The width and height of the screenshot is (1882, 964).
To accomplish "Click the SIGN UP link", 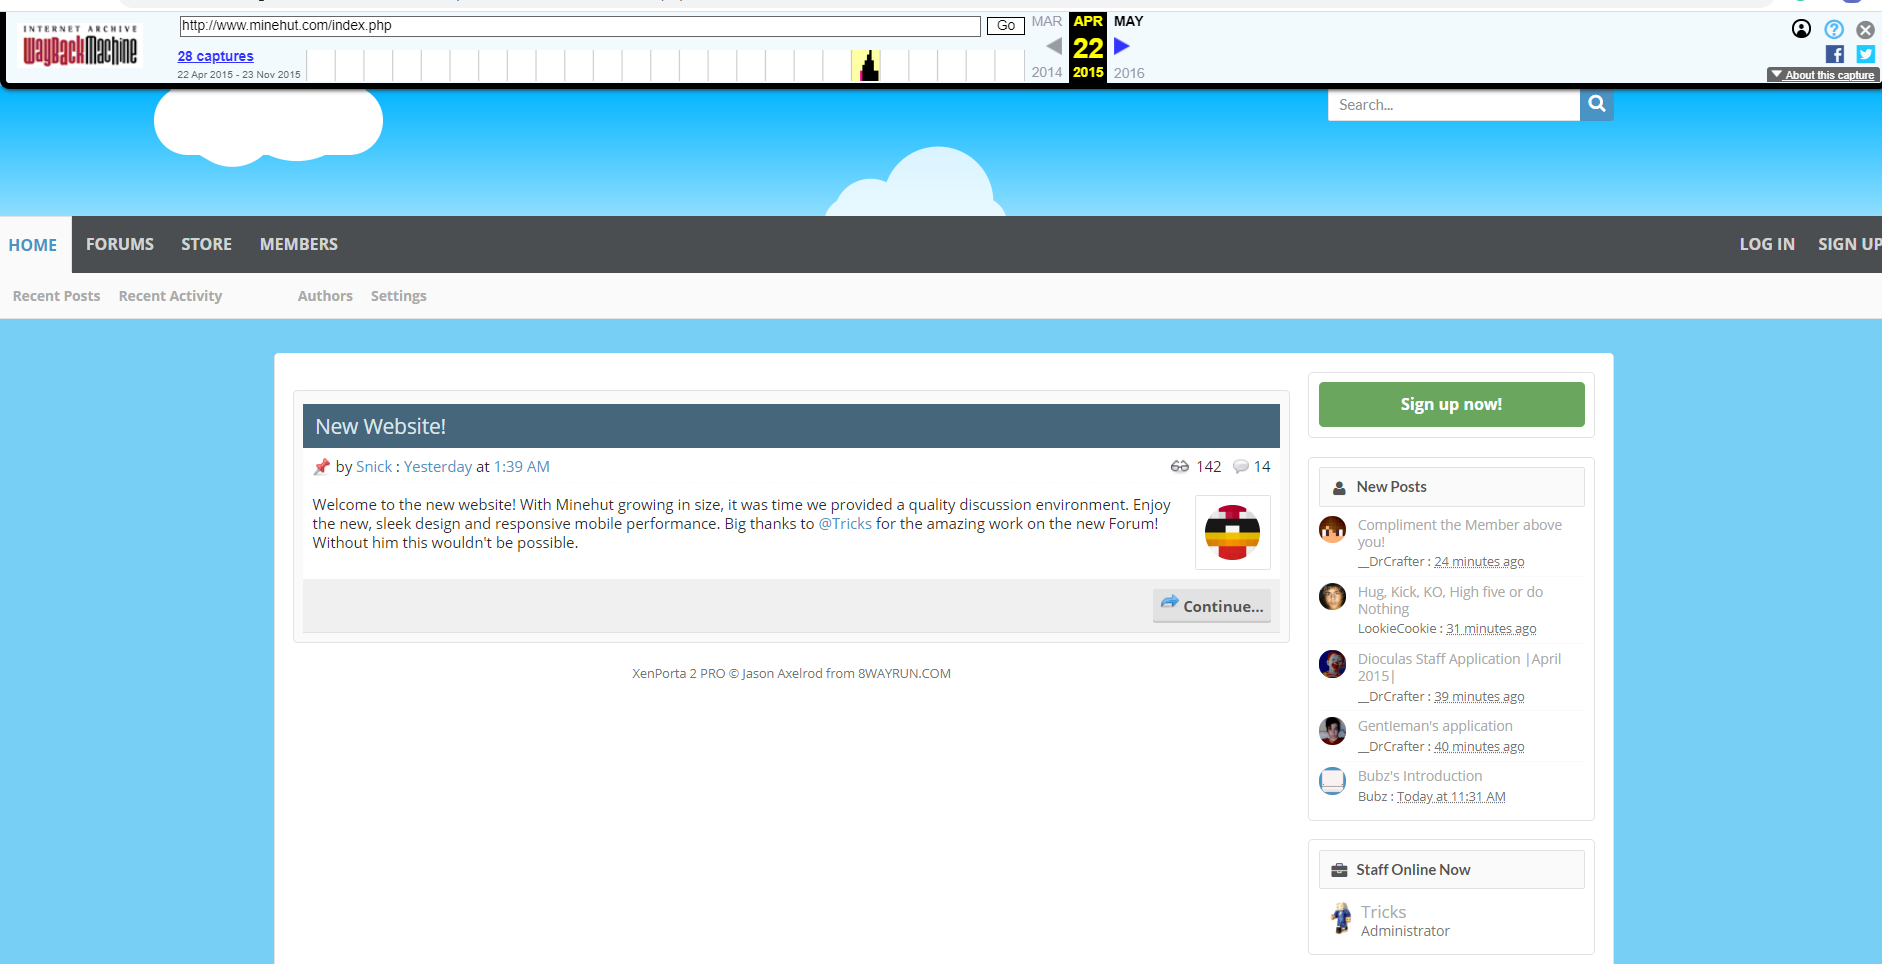I will tap(1849, 244).
